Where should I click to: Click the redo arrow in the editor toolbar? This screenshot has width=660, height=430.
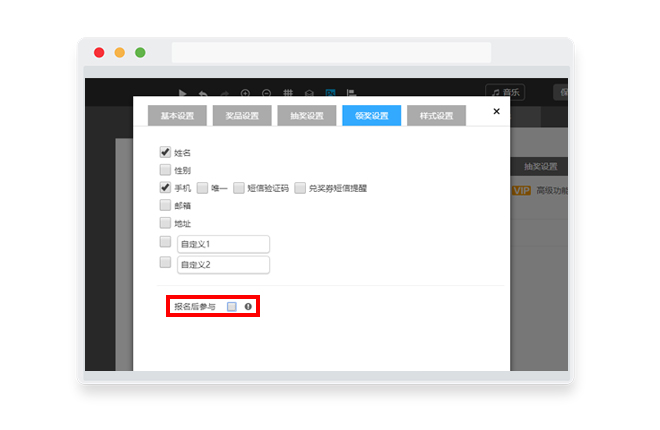coord(225,93)
